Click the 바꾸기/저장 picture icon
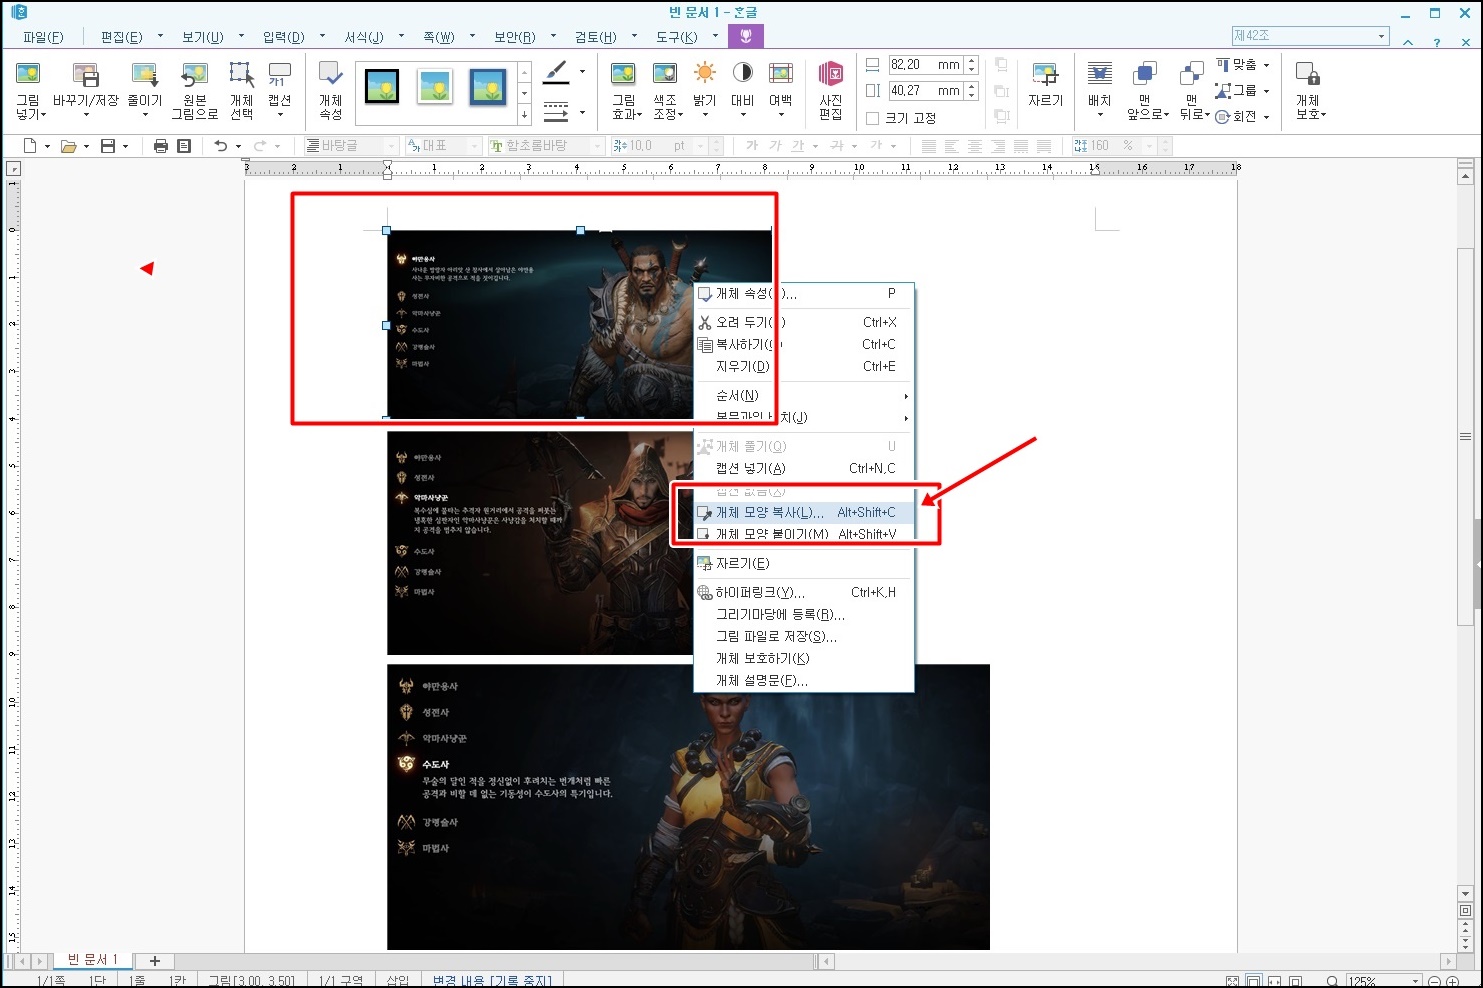Viewport: 1483px width, 988px height. tap(85, 74)
